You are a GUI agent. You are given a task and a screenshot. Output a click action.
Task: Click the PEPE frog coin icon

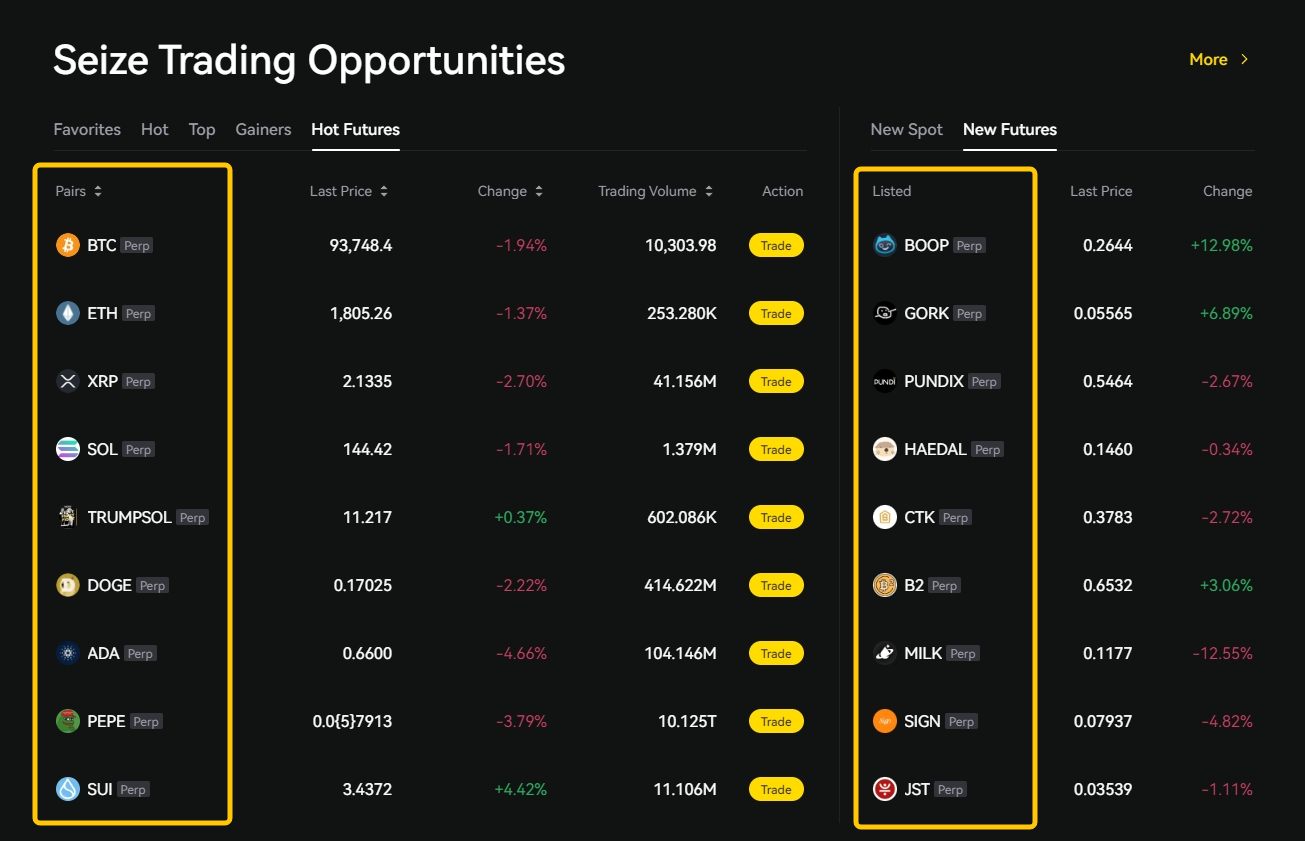point(68,721)
